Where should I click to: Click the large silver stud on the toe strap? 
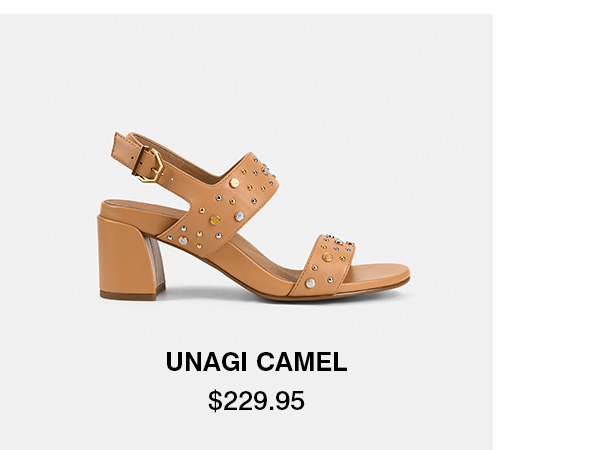click(310, 283)
